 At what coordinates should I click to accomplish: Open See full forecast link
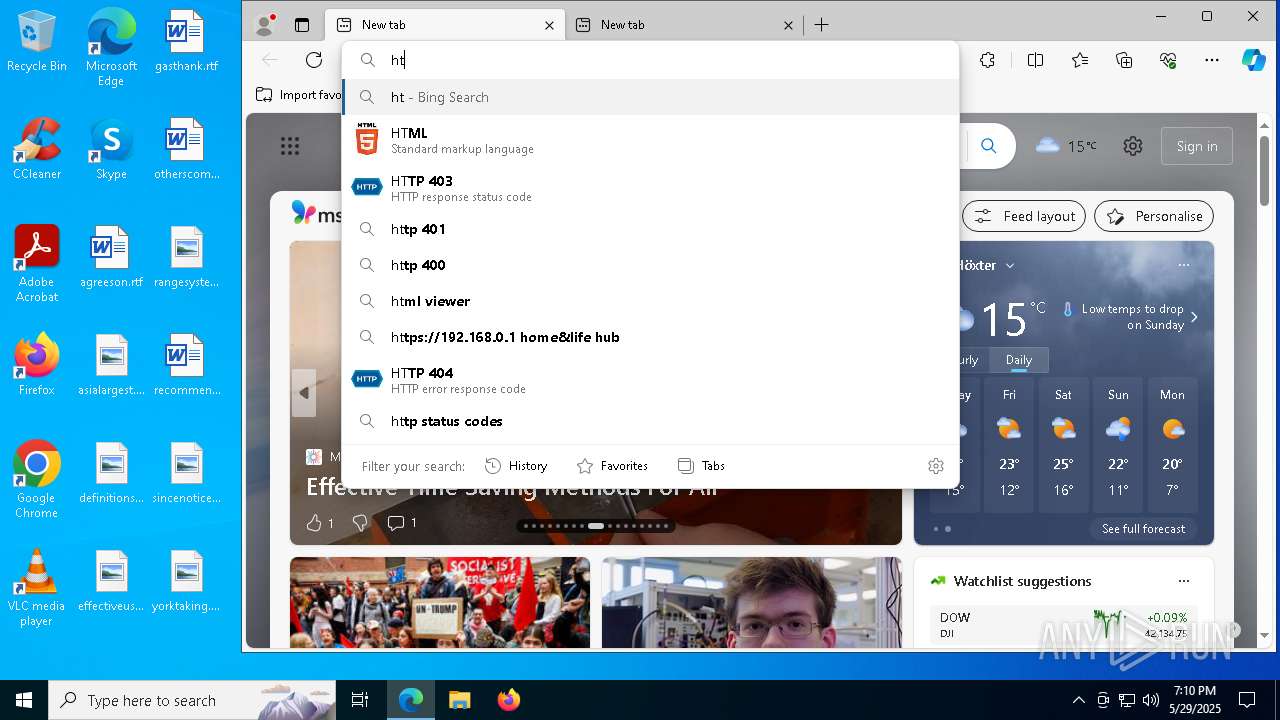pyautogui.click(x=1143, y=529)
